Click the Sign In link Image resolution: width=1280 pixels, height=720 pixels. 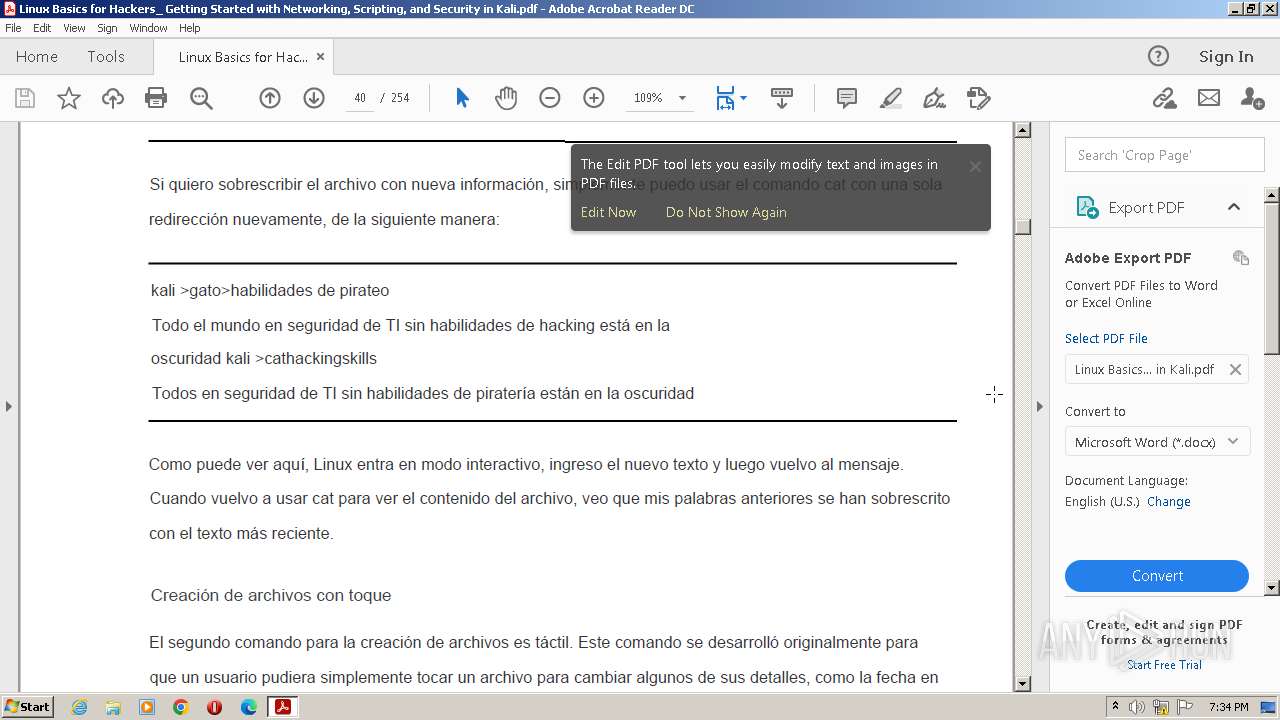coord(1226,57)
